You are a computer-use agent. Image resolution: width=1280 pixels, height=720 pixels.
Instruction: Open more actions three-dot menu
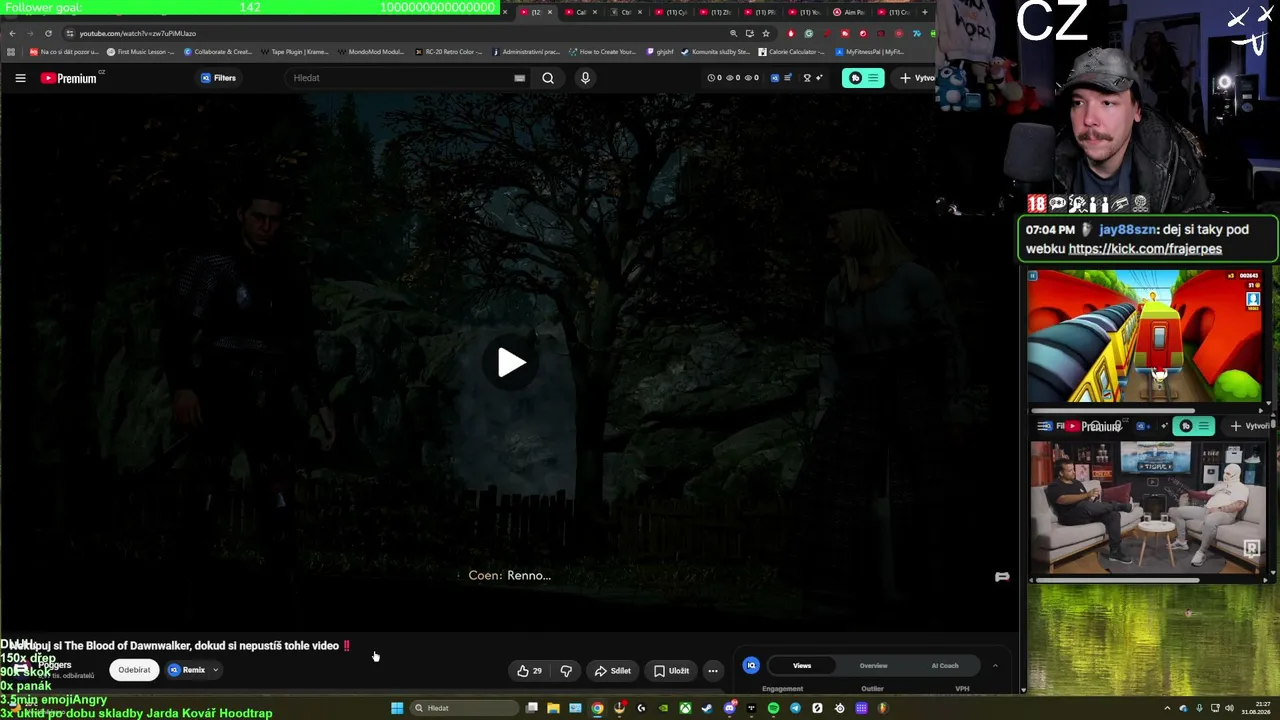[713, 671]
